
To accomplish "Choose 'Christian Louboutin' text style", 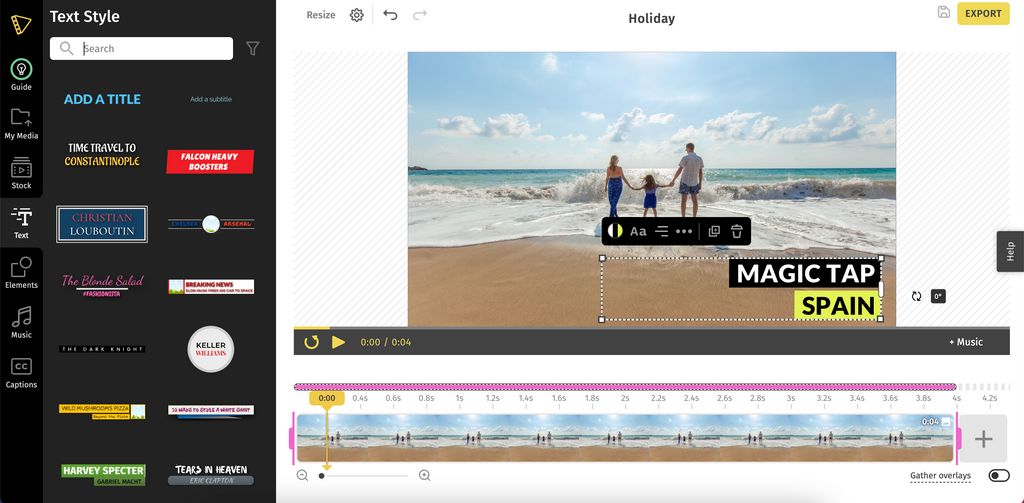I will tap(102, 224).
